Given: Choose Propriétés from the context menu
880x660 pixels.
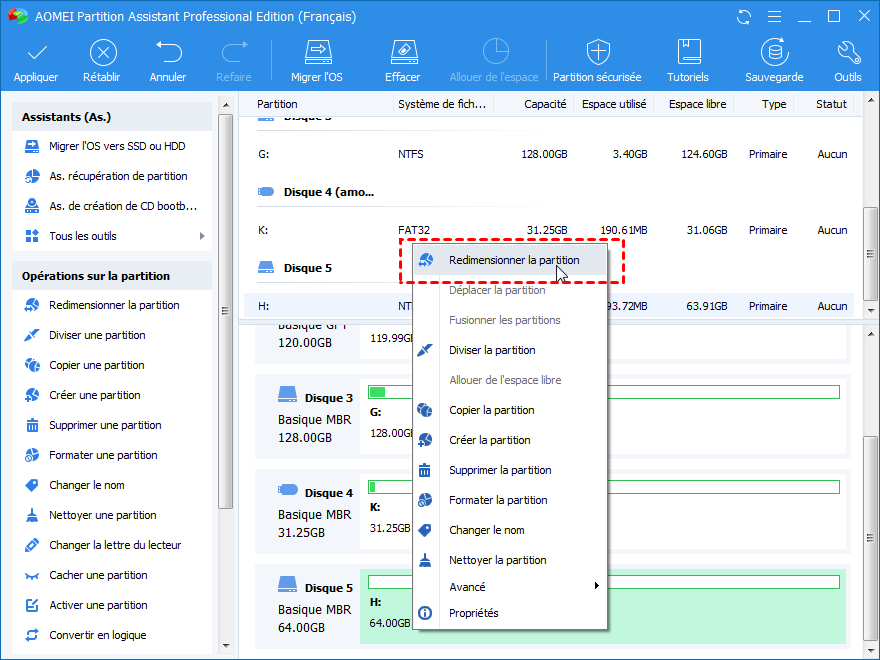Looking at the screenshot, I should [x=473, y=613].
